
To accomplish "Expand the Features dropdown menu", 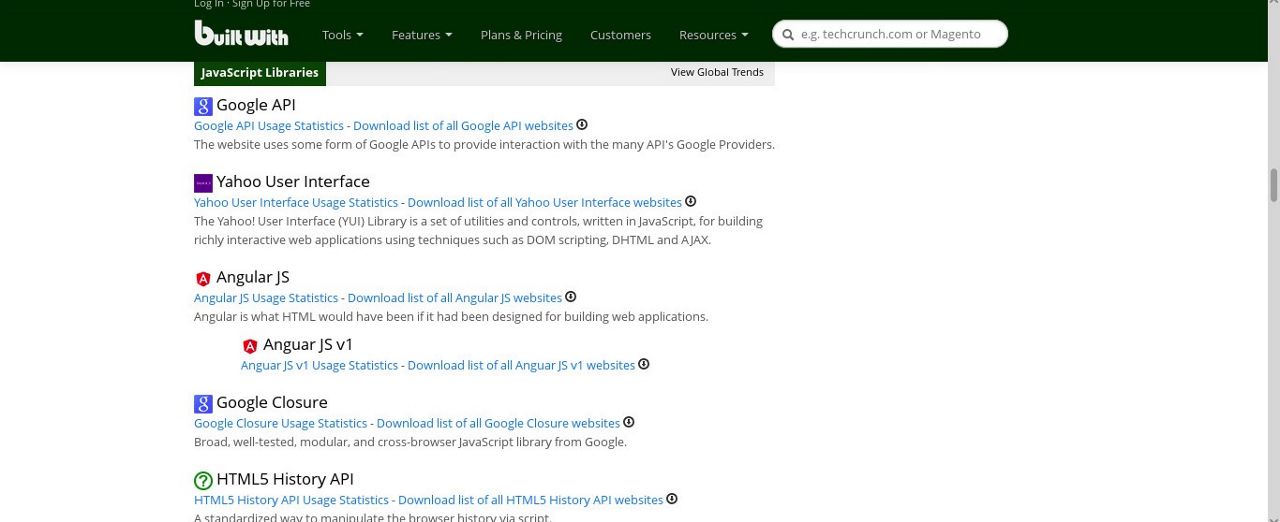I will tap(422, 34).
